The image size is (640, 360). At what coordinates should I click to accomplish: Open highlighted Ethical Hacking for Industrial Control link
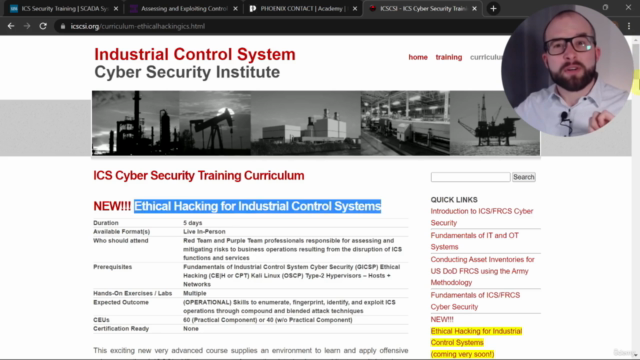(476, 337)
